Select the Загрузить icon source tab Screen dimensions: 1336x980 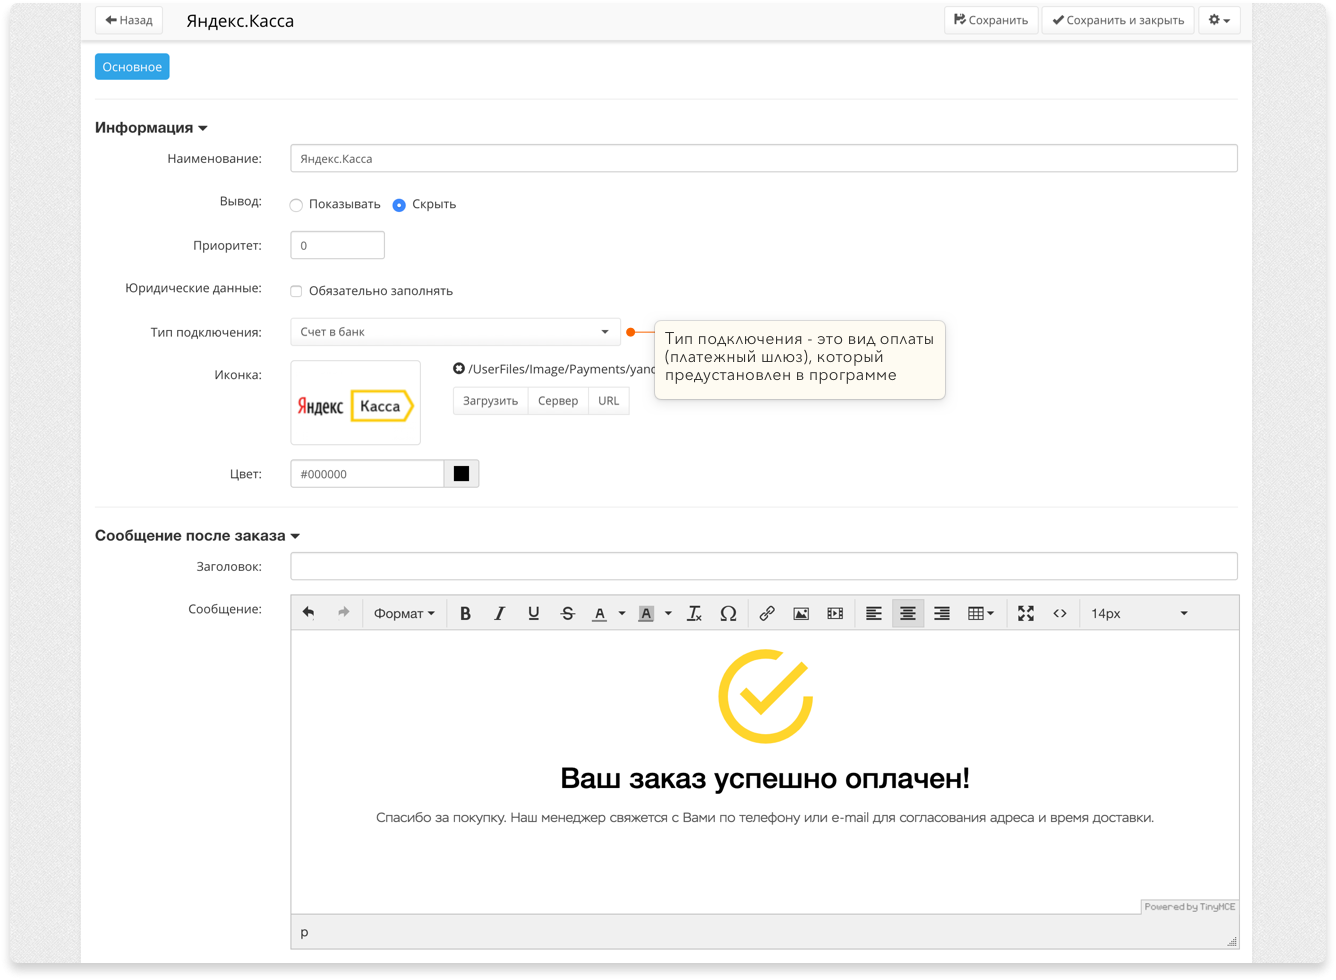coord(490,401)
